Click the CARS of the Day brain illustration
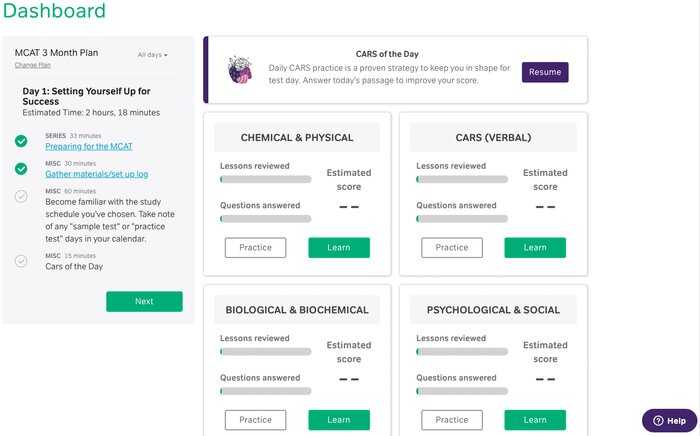 coord(240,70)
